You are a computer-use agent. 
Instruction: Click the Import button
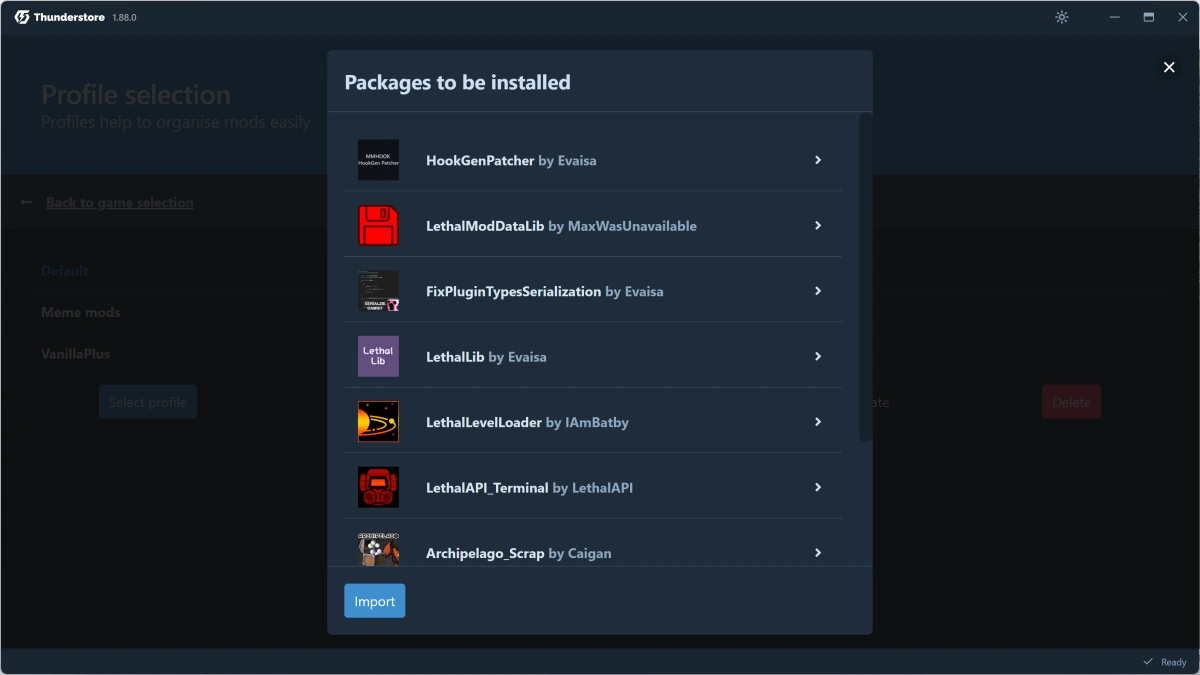click(x=375, y=601)
